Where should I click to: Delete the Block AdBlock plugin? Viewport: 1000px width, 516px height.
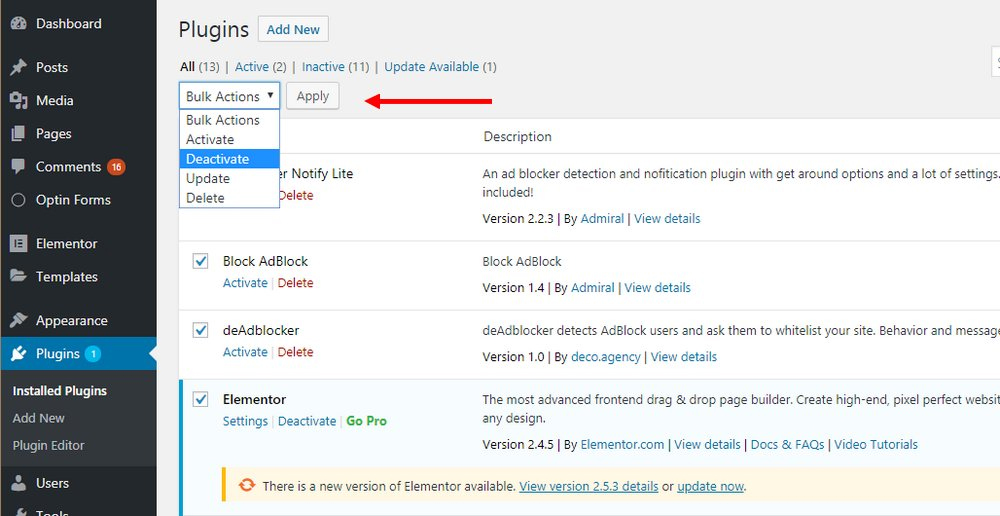pos(296,283)
